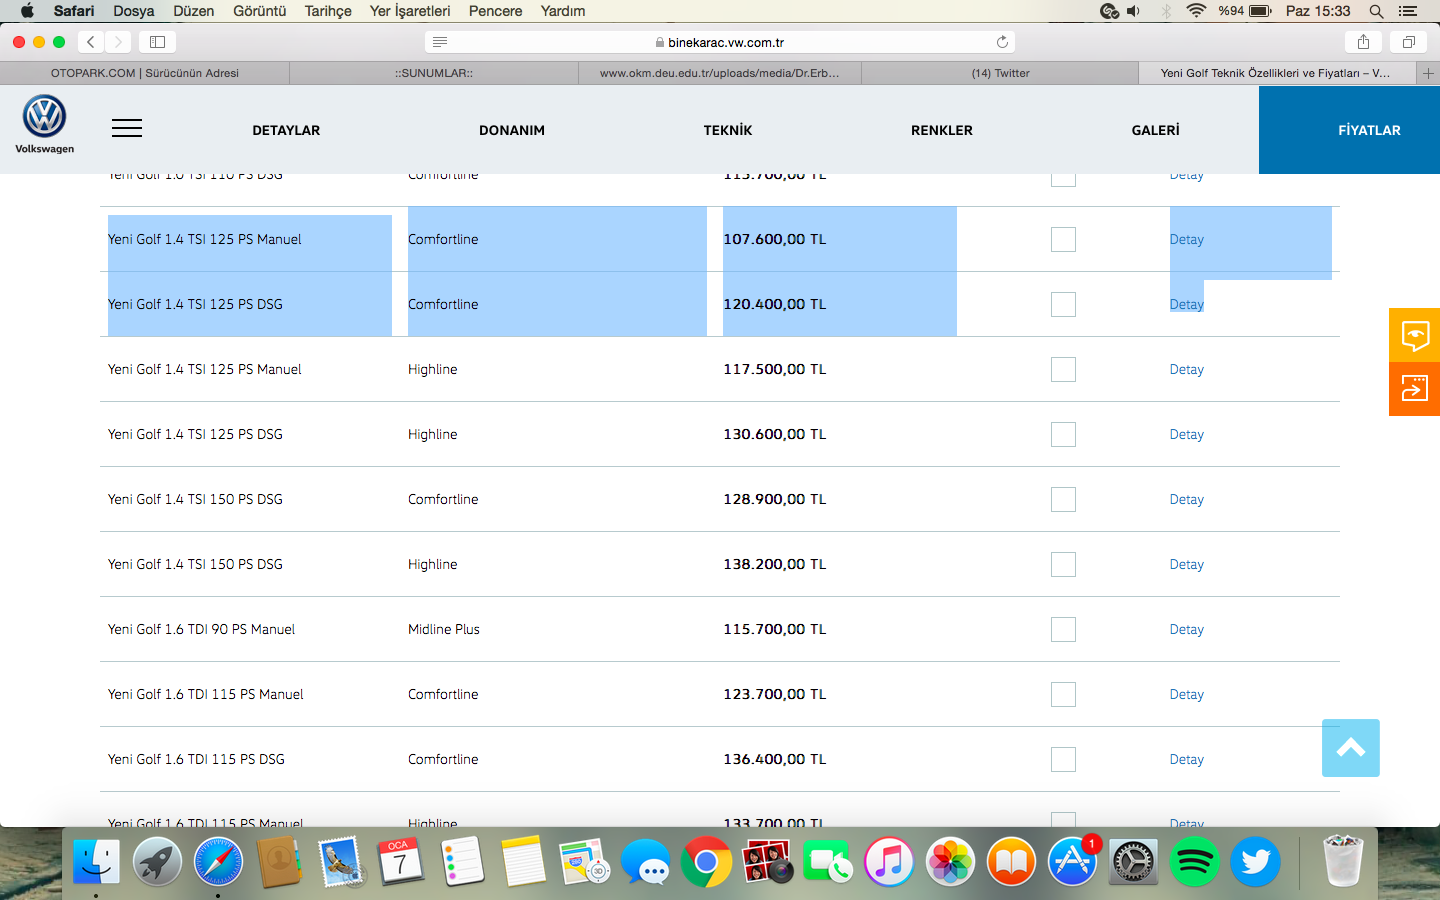Open Detay link for 136.400,00 TL row
This screenshot has height=900, width=1440.
[1187, 759]
